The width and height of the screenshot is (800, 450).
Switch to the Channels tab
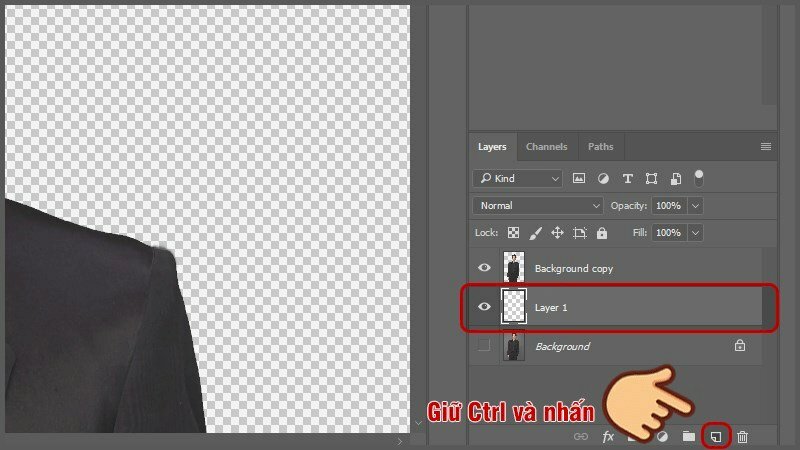[546, 147]
